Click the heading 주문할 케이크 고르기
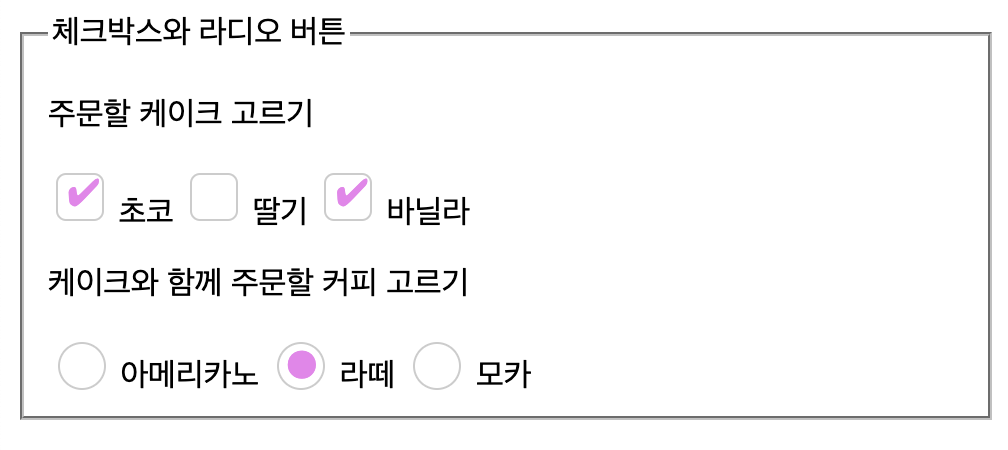Screen dimensions: 1008x450 click(x=181, y=113)
